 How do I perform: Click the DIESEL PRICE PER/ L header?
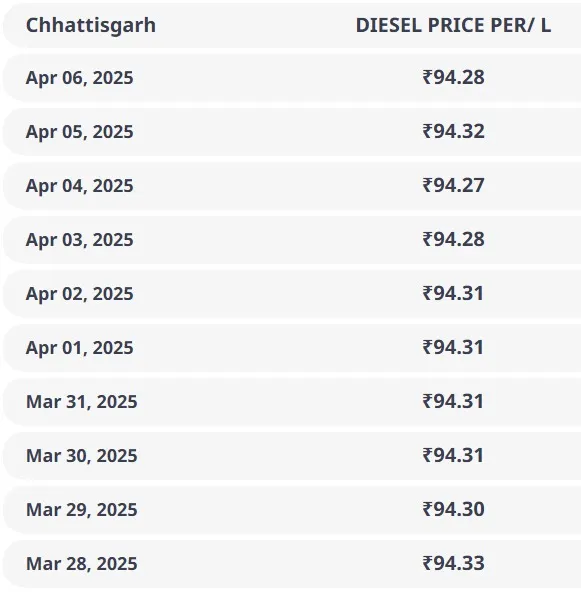click(453, 26)
